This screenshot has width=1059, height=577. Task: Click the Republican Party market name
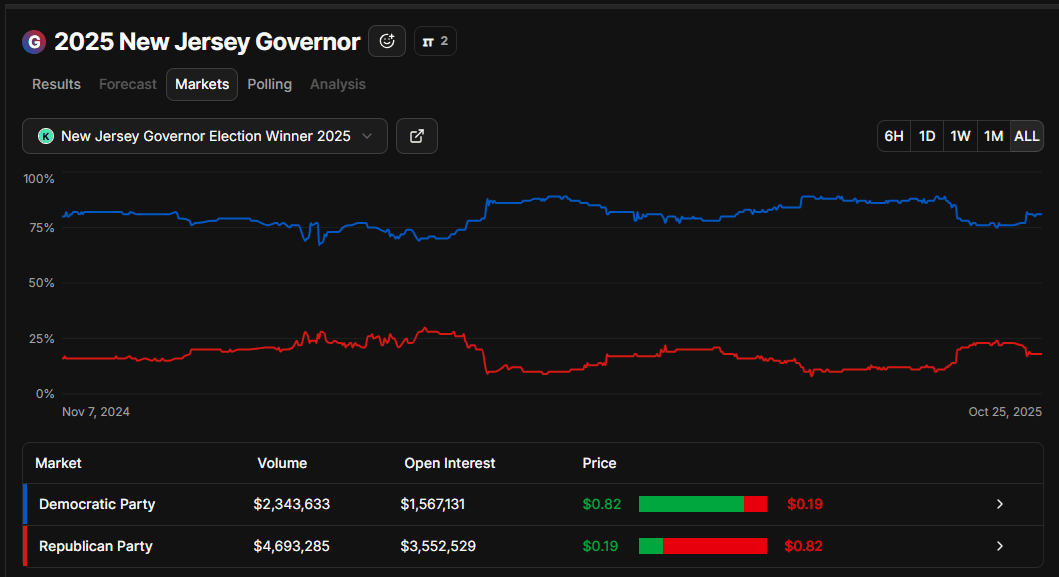[x=96, y=546]
